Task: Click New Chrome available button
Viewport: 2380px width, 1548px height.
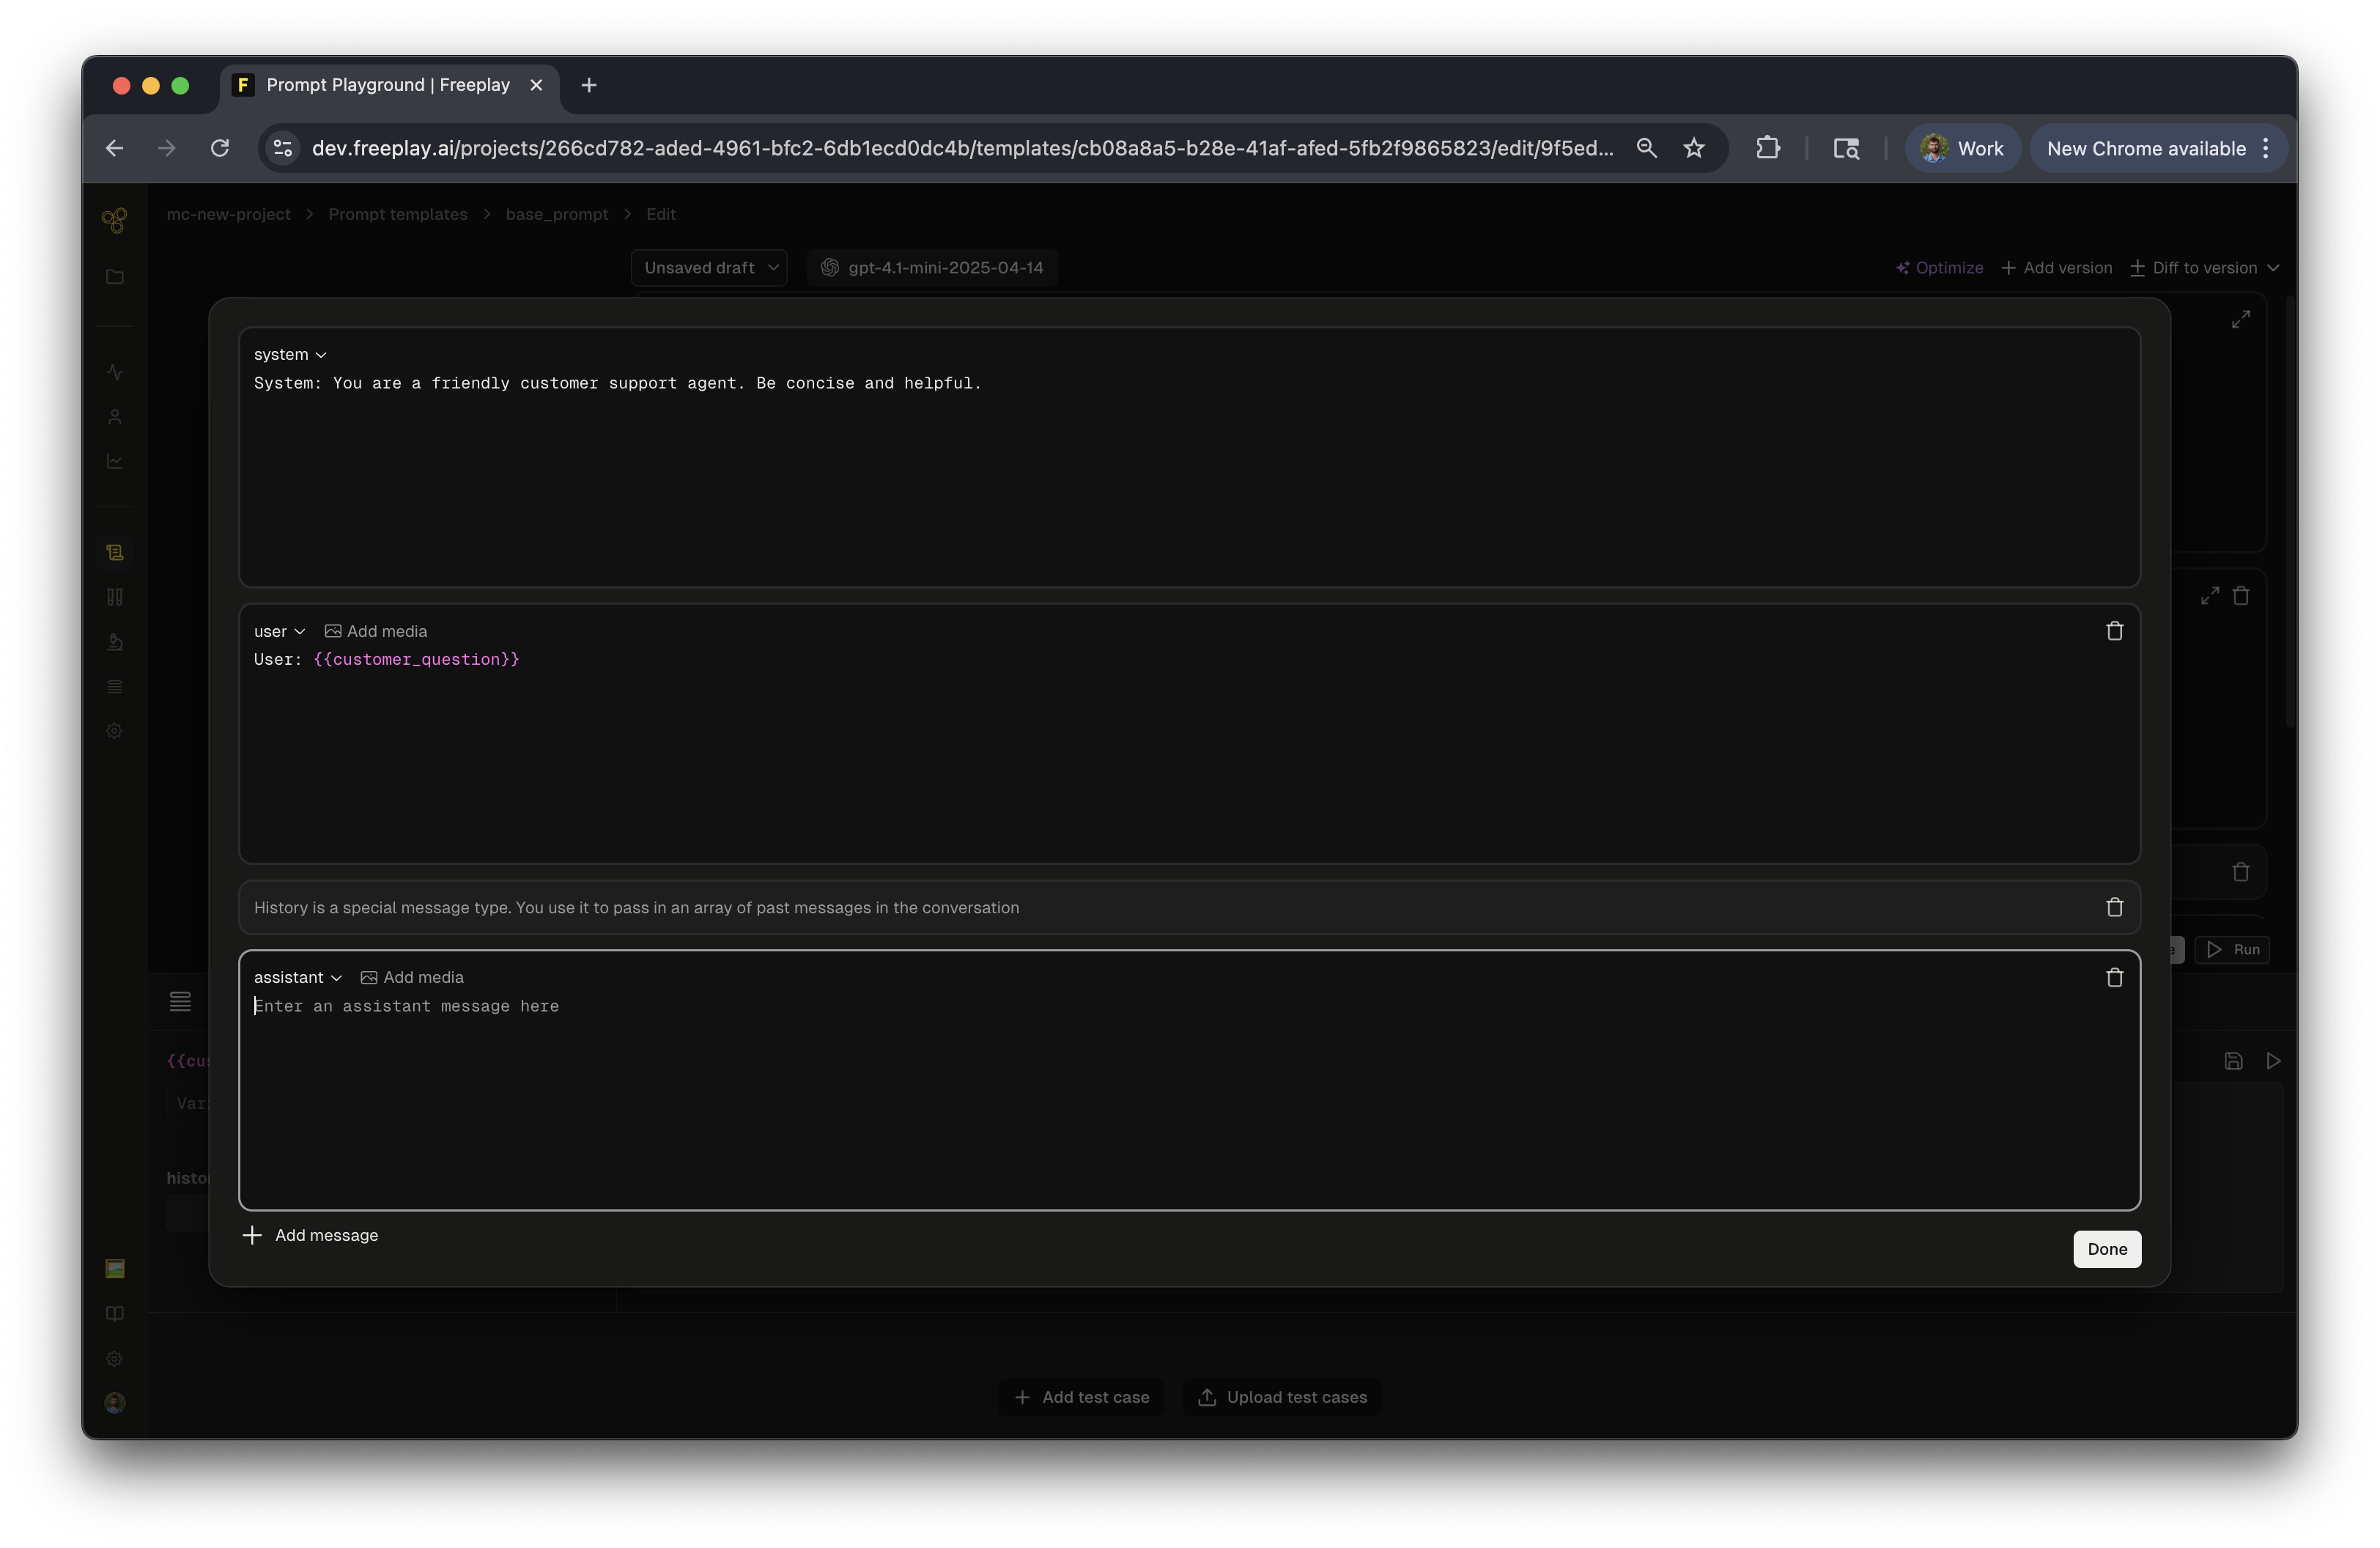Action: coord(2146,148)
